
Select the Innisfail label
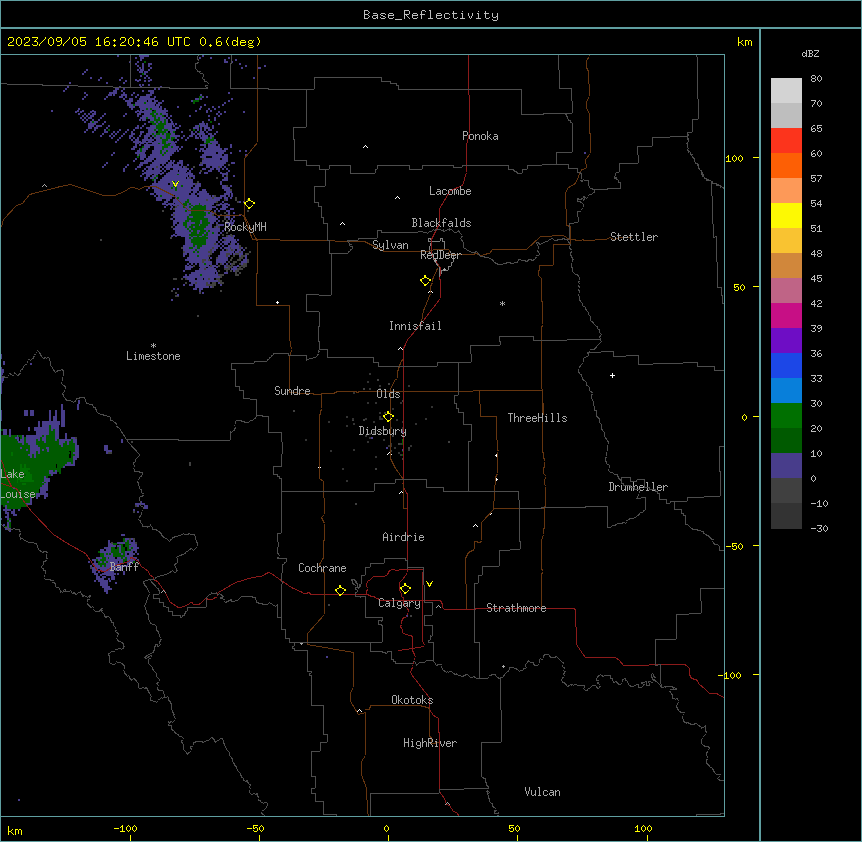click(415, 326)
